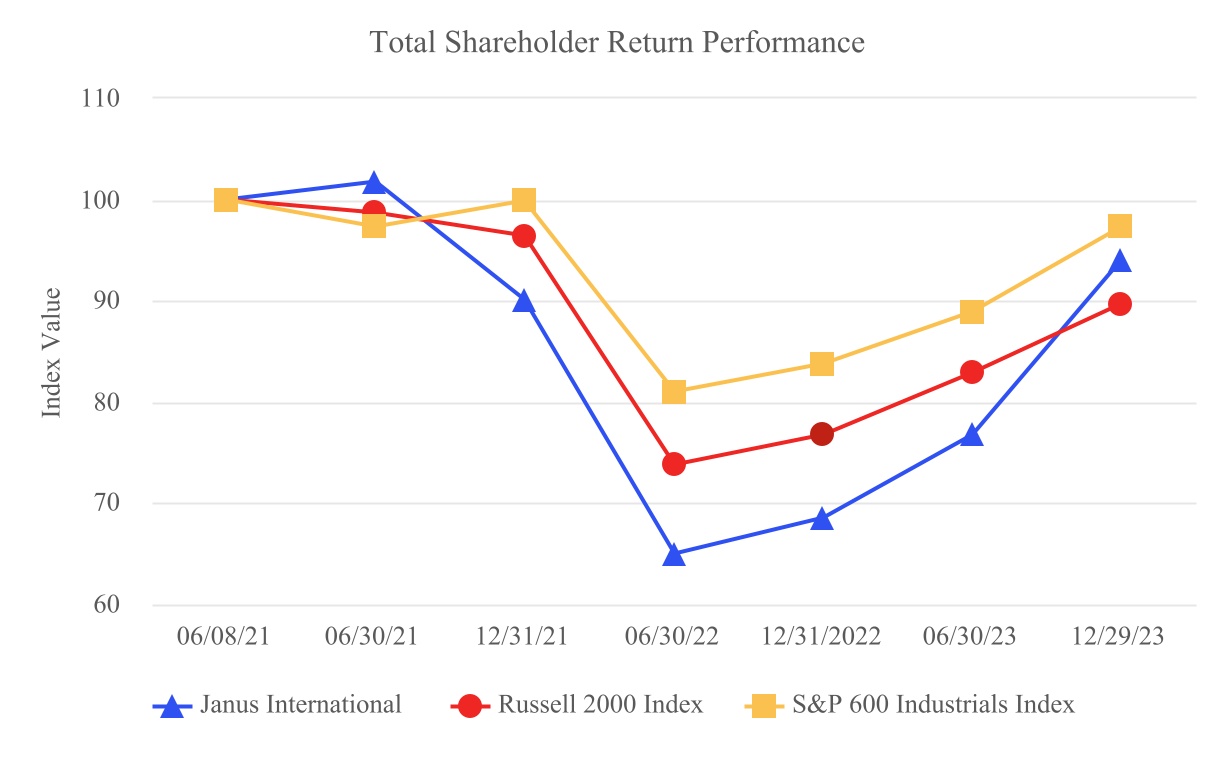Click the Janus International legend triangle icon

(173, 707)
